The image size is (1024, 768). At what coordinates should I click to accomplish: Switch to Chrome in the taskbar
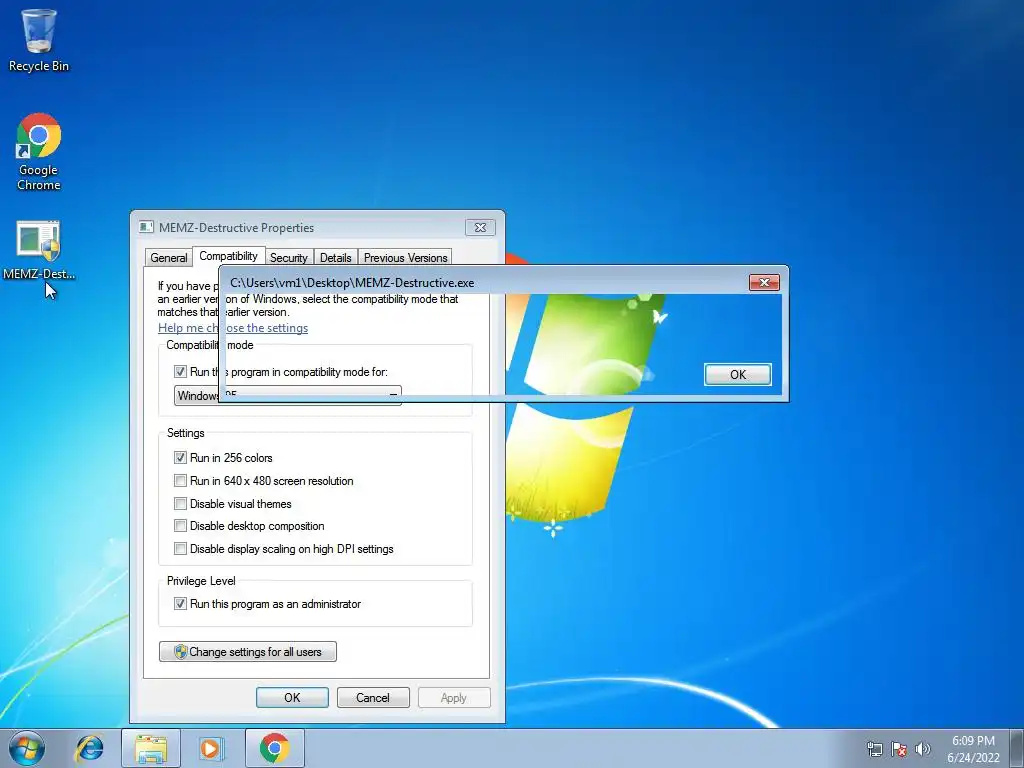(274, 748)
